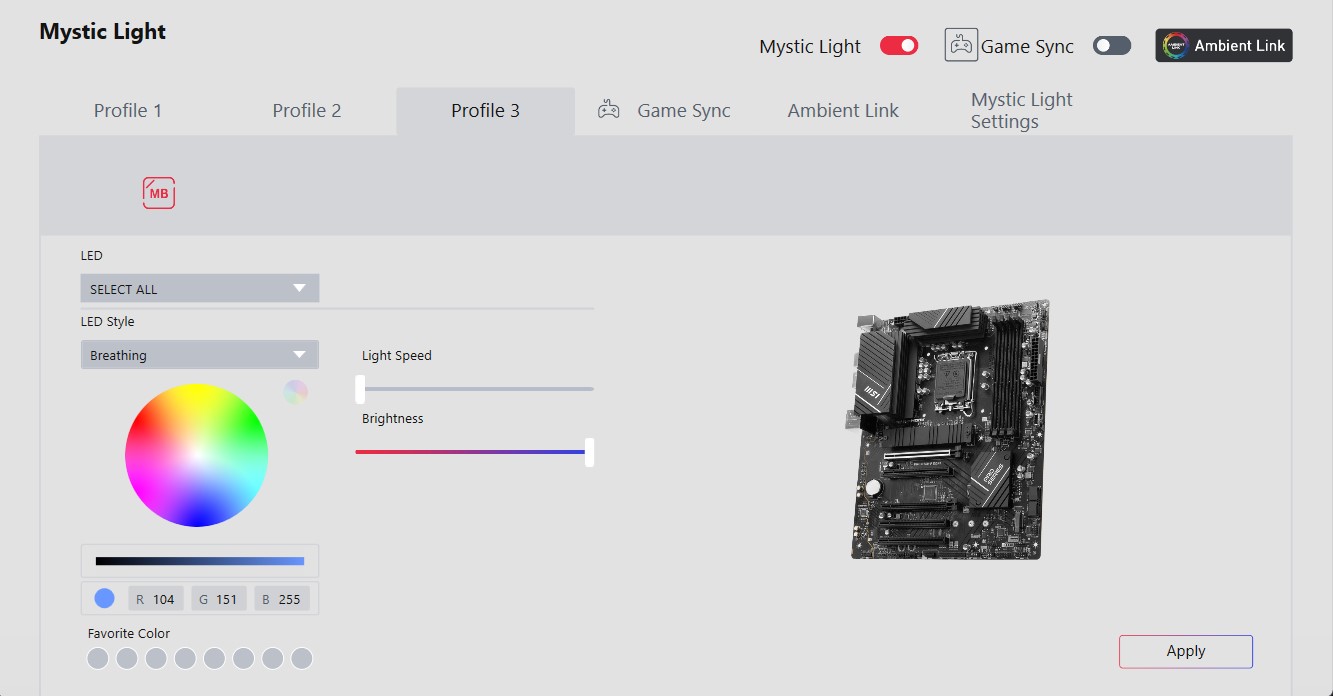The height and width of the screenshot is (696, 1333).
Task: Enable the Game Sync toggle switch
Action: [1111, 46]
